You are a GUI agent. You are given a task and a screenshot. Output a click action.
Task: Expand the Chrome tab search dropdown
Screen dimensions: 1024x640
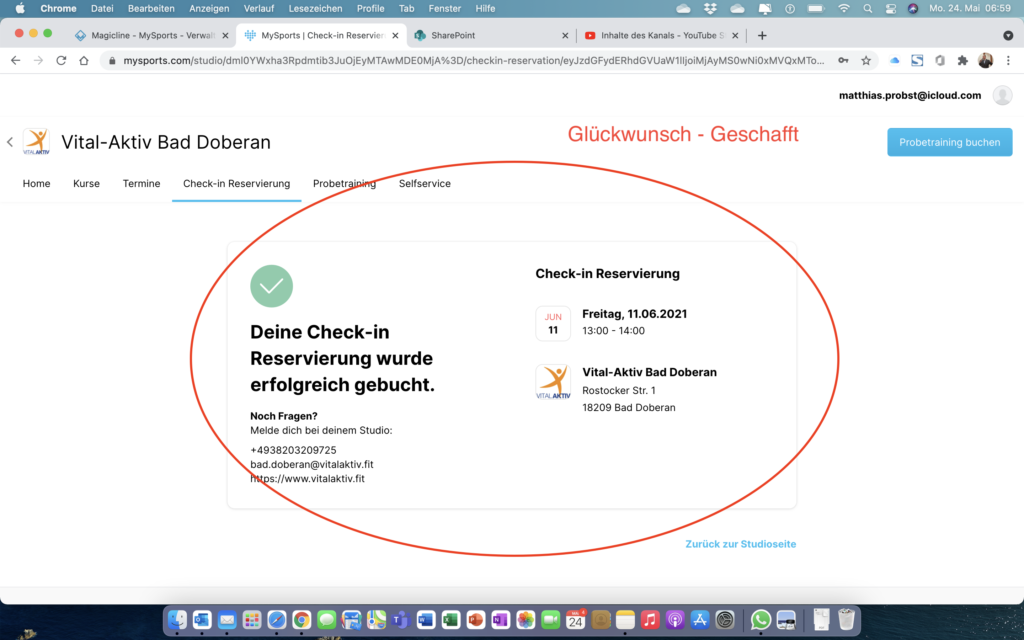pyautogui.click(x=1008, y=35)
